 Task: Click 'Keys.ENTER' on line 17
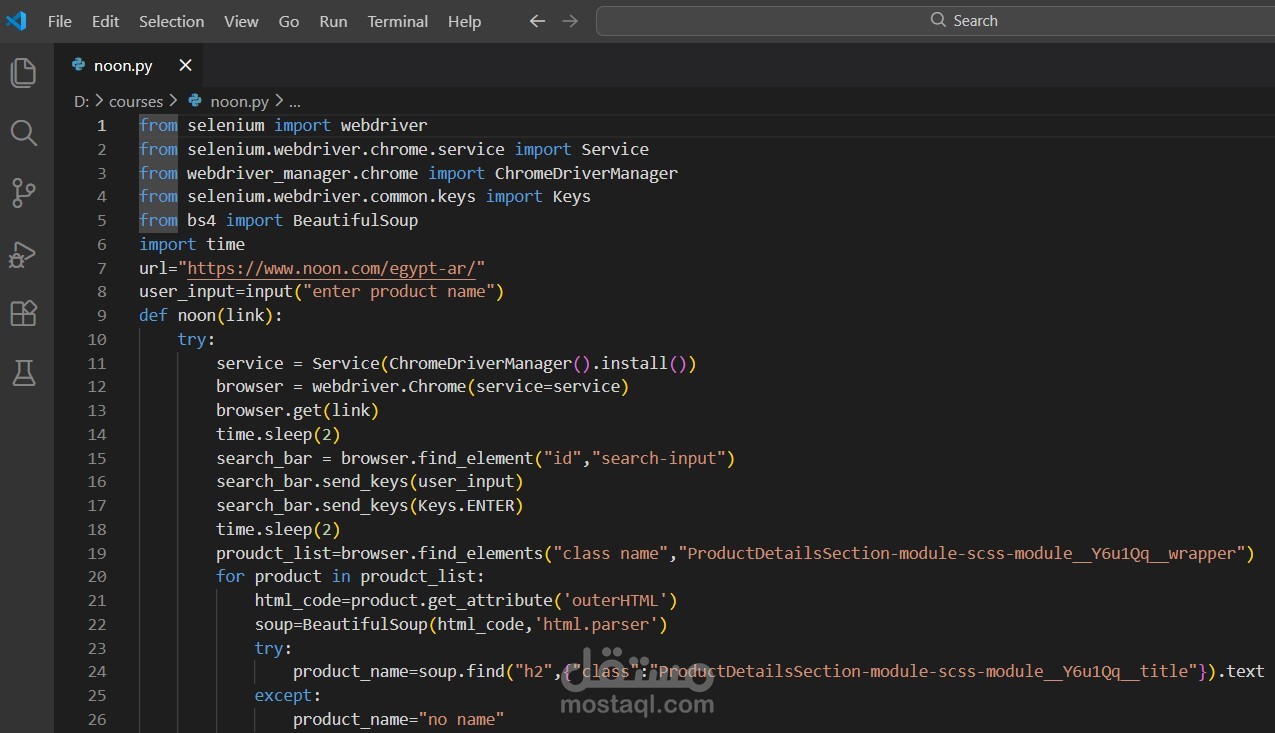466,505
